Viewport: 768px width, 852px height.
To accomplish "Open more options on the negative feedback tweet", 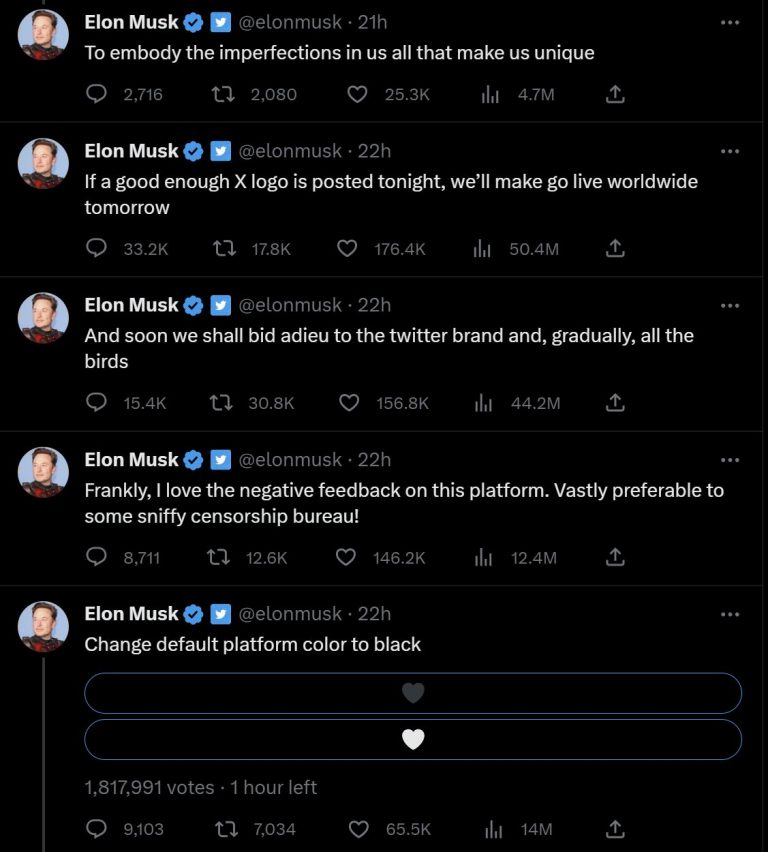I will (729, 459).
